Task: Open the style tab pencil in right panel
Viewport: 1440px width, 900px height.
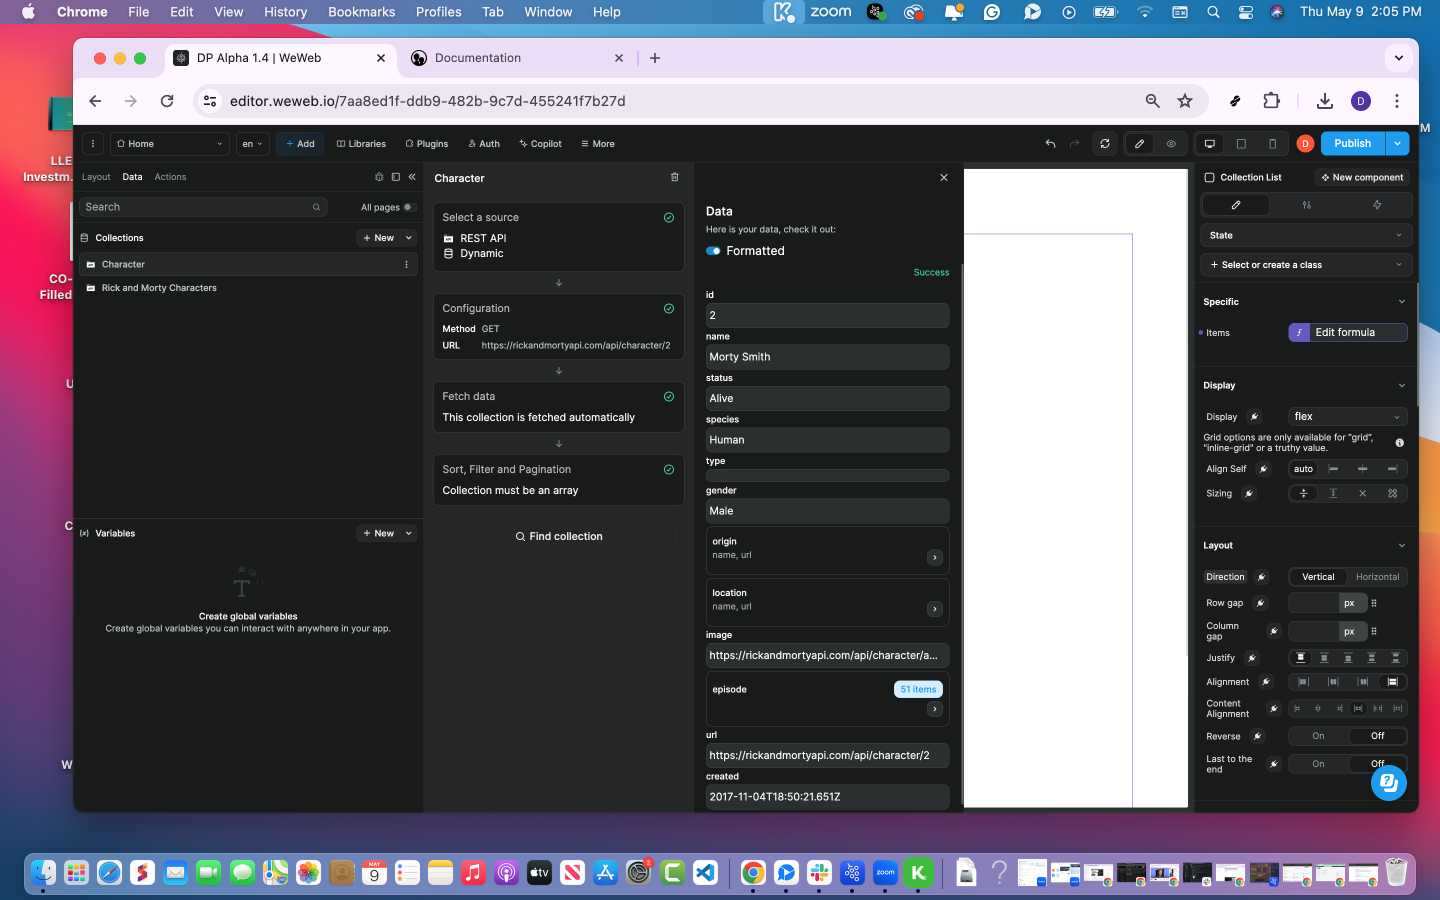Action: click(1236, 205)
